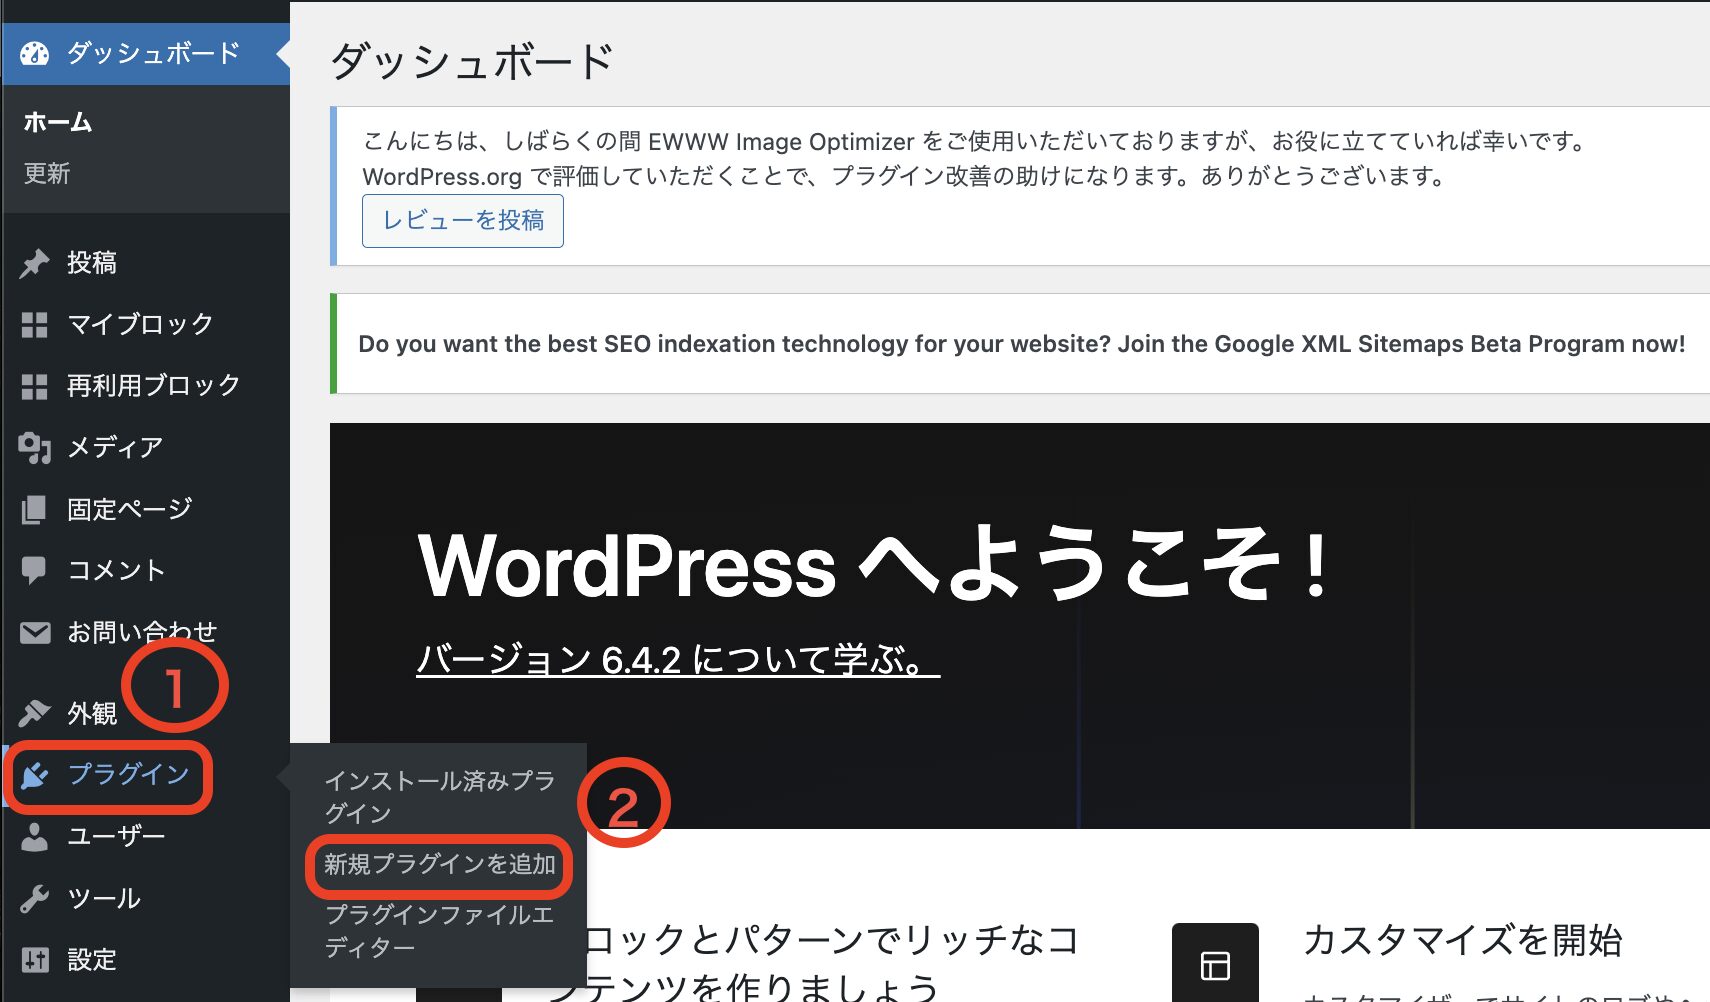The height and width of the screenshot is (1002, 1710).
Task: Open the ダッシュボード menu
Action: (146, 54)
